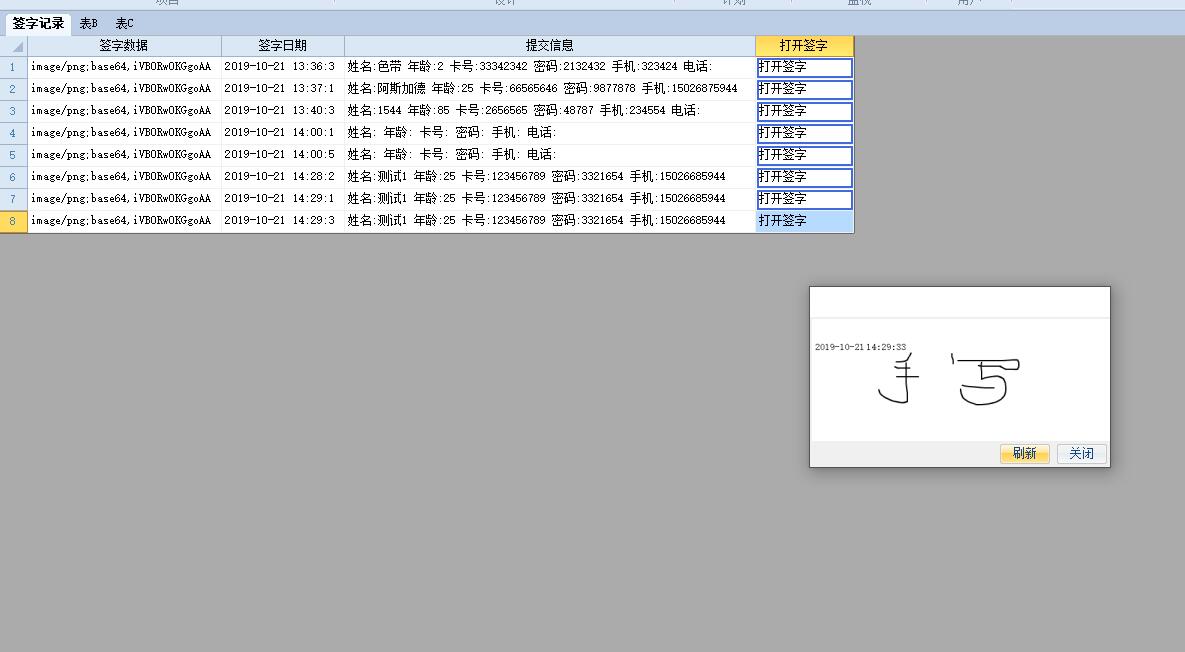Select row header 2
This screenshot has width=1185, height=652.
(x=14, y=89)
